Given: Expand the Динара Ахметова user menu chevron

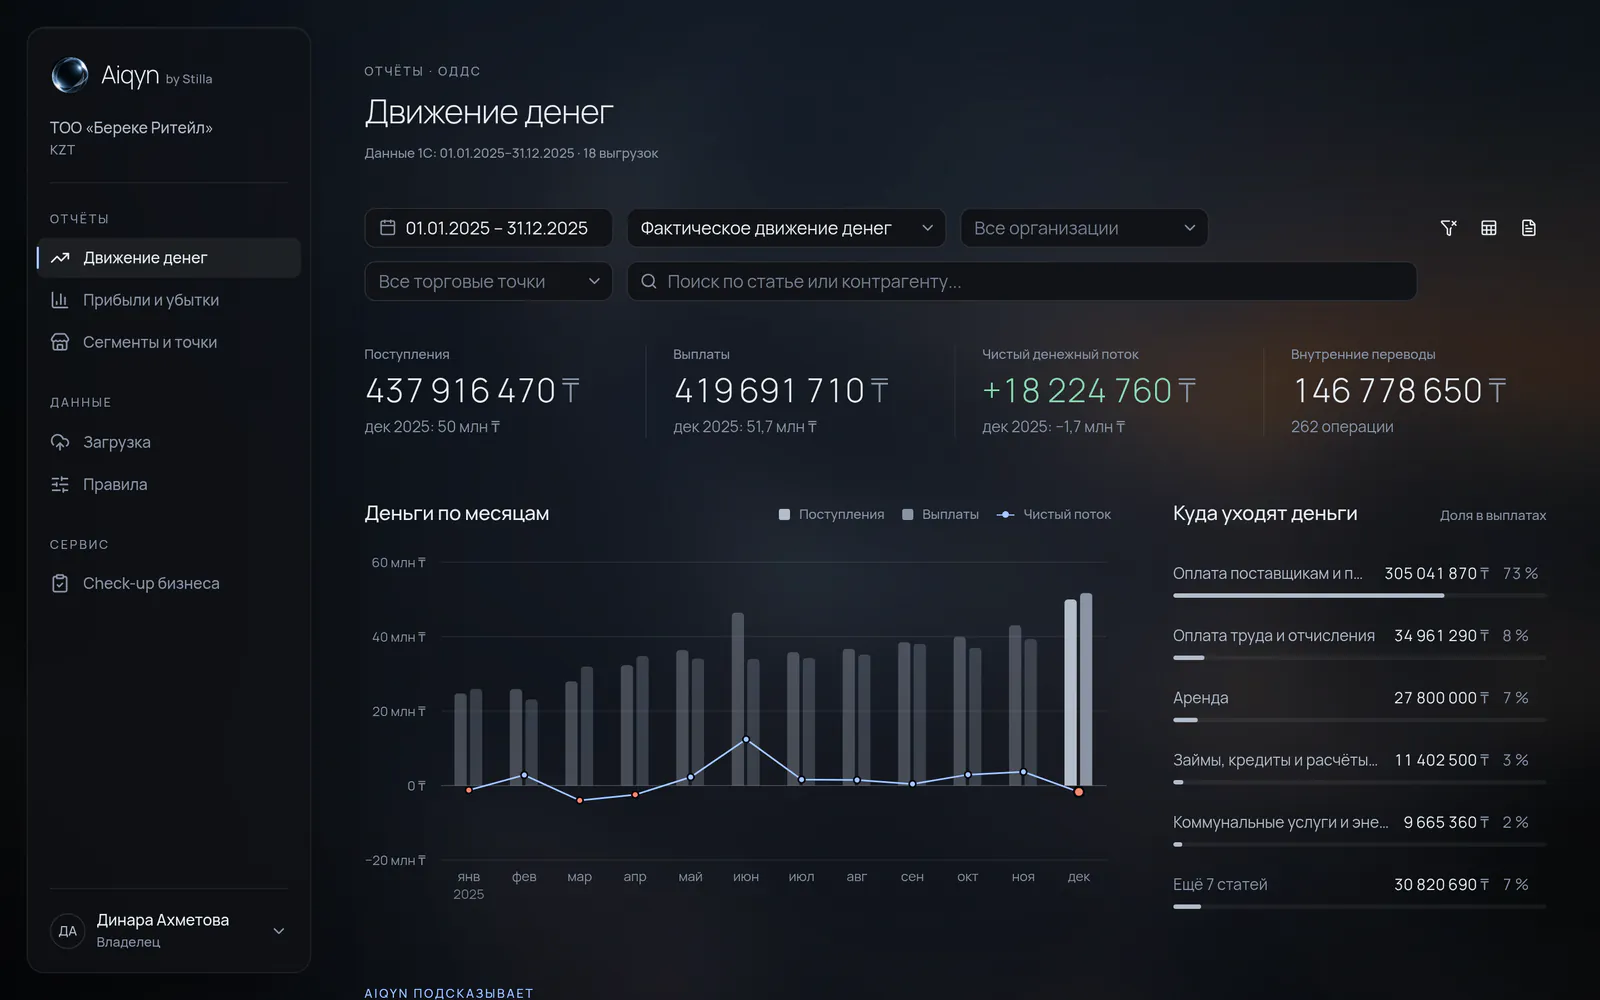Looking at the screenshot, I should (279, 931).
